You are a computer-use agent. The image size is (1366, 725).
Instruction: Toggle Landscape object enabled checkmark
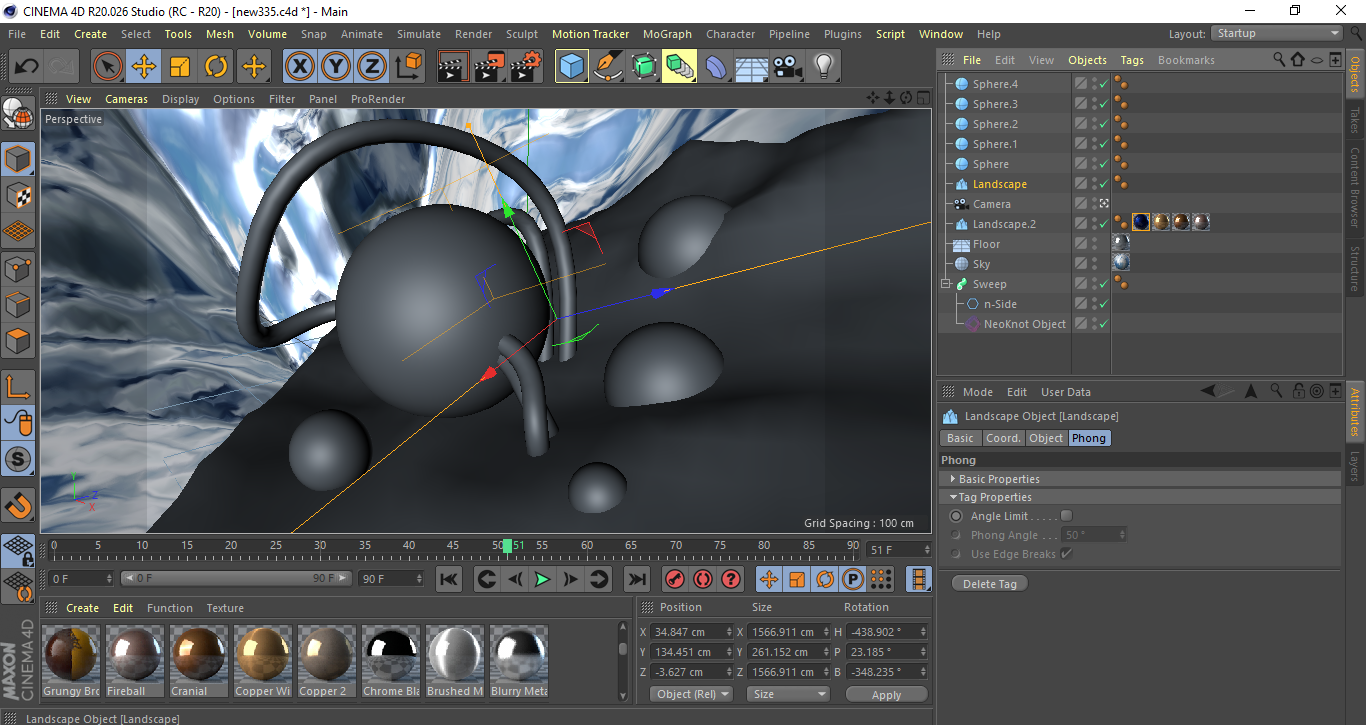coord(1103,184)
